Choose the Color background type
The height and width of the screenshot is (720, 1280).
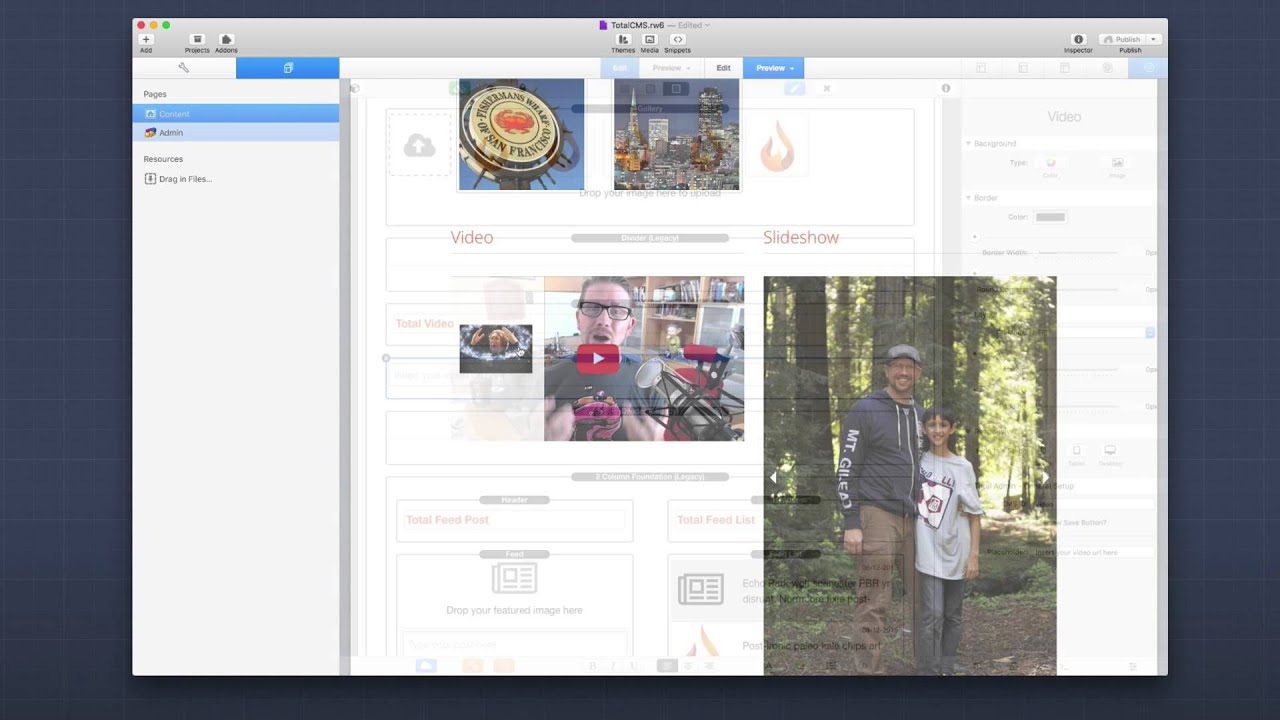click(x=1050, y=163)
